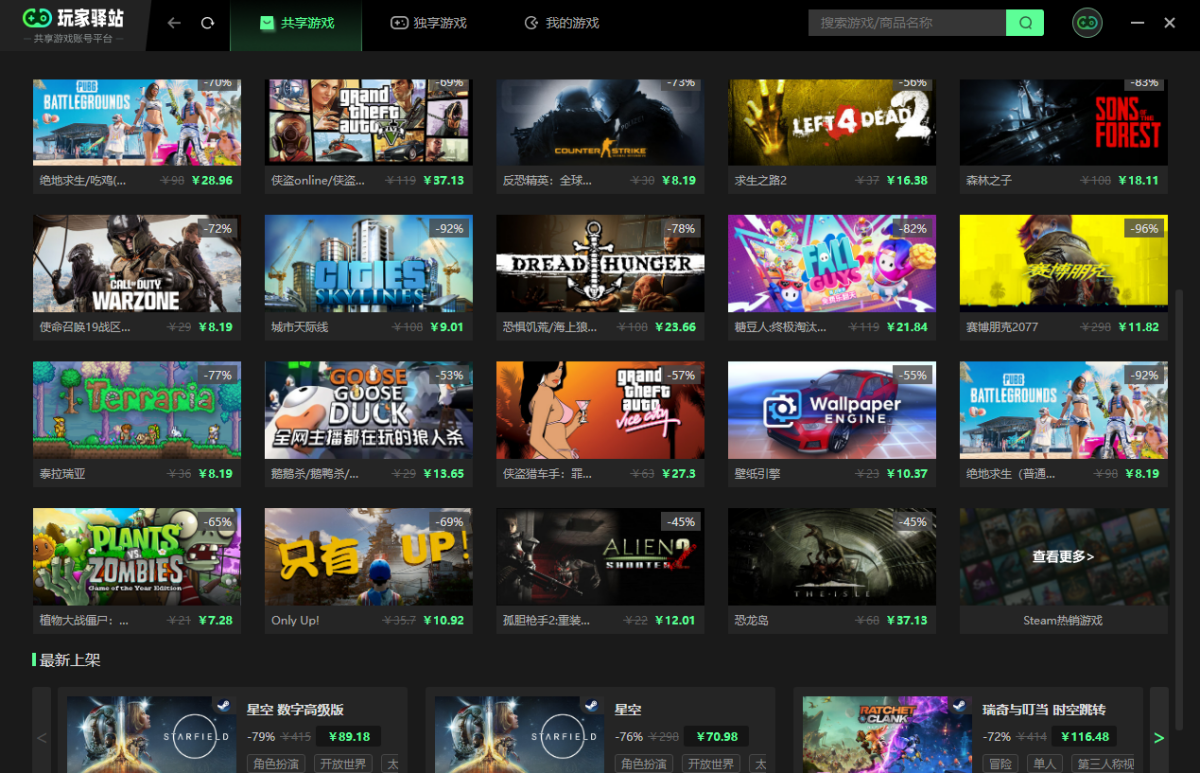Open the 我的游戏 tab
The height and width of the screenshot is (773, 1200).
coord(562,22)
